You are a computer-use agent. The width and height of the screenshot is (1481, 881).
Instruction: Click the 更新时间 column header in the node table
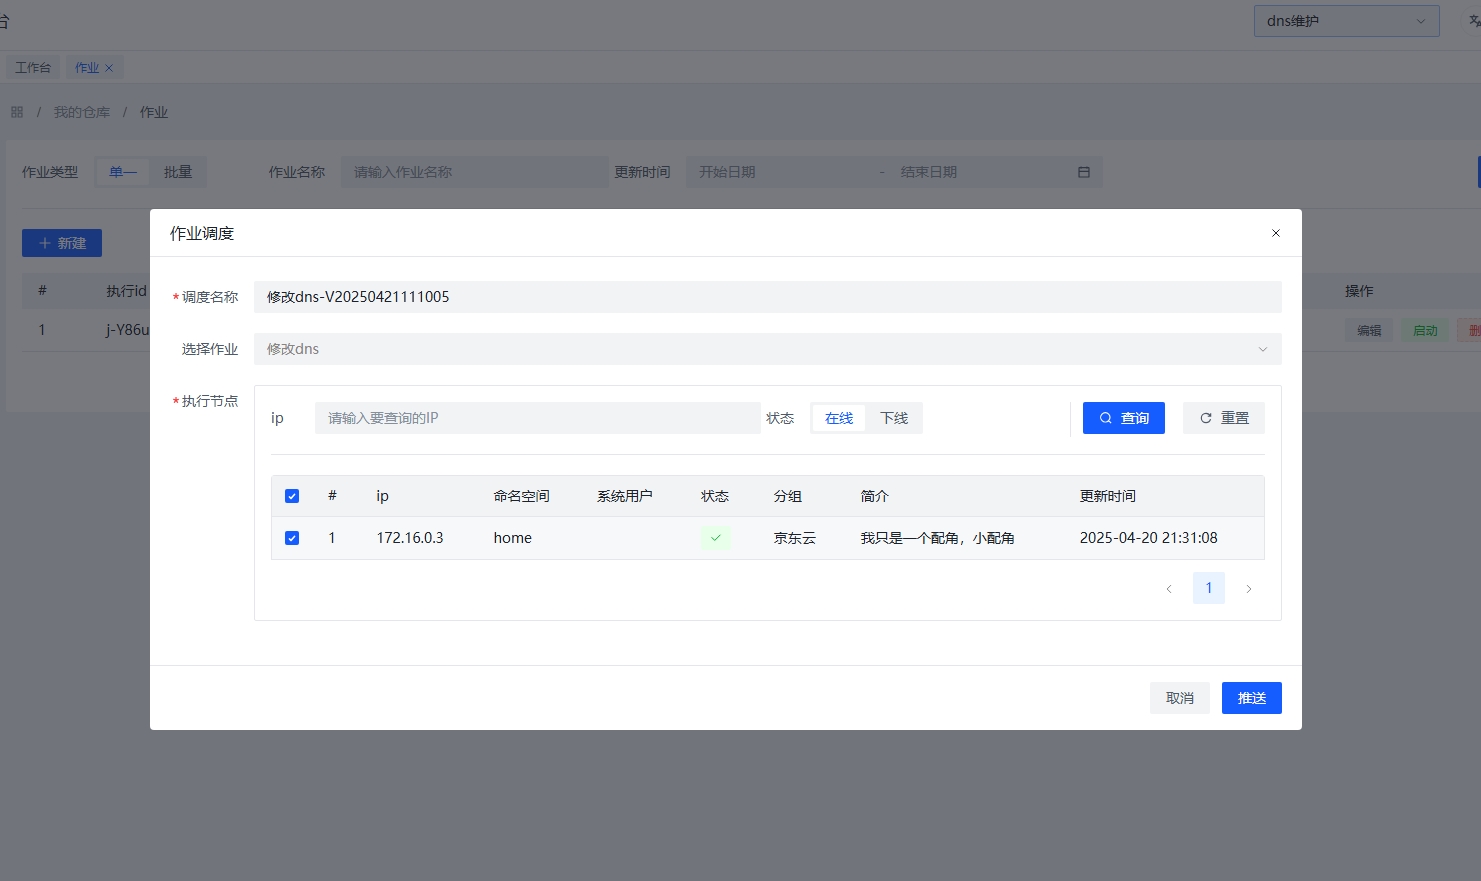[1108, 496]
